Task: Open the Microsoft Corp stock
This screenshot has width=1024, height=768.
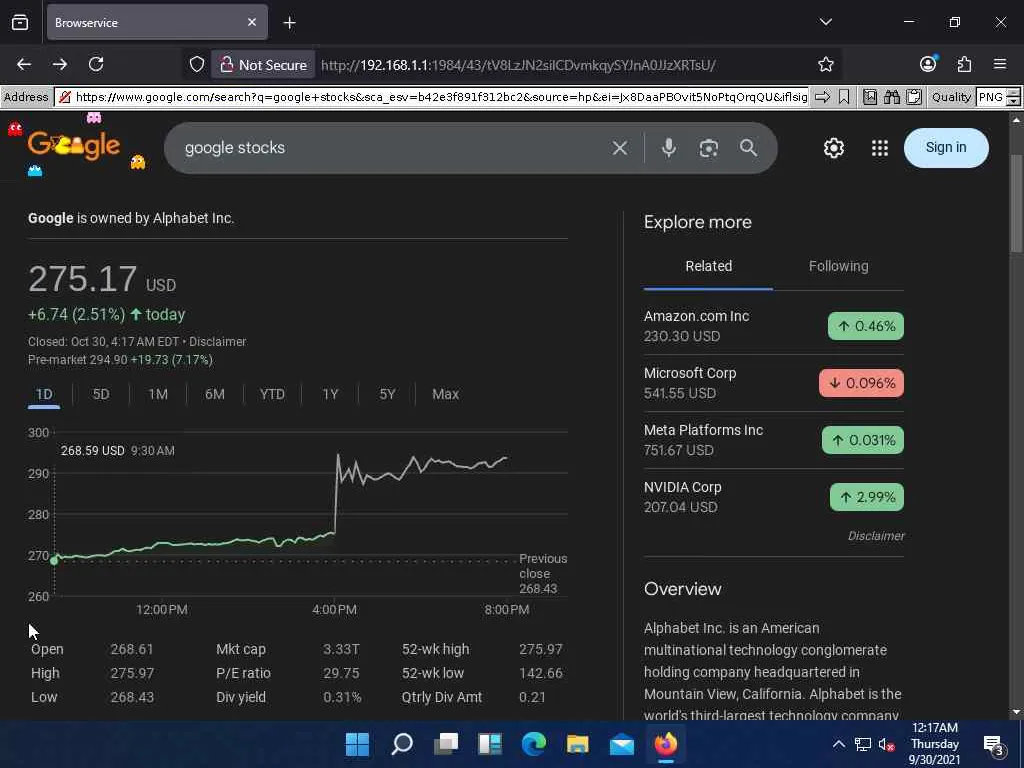Action: pyautogui.click(x=774, y=383)
